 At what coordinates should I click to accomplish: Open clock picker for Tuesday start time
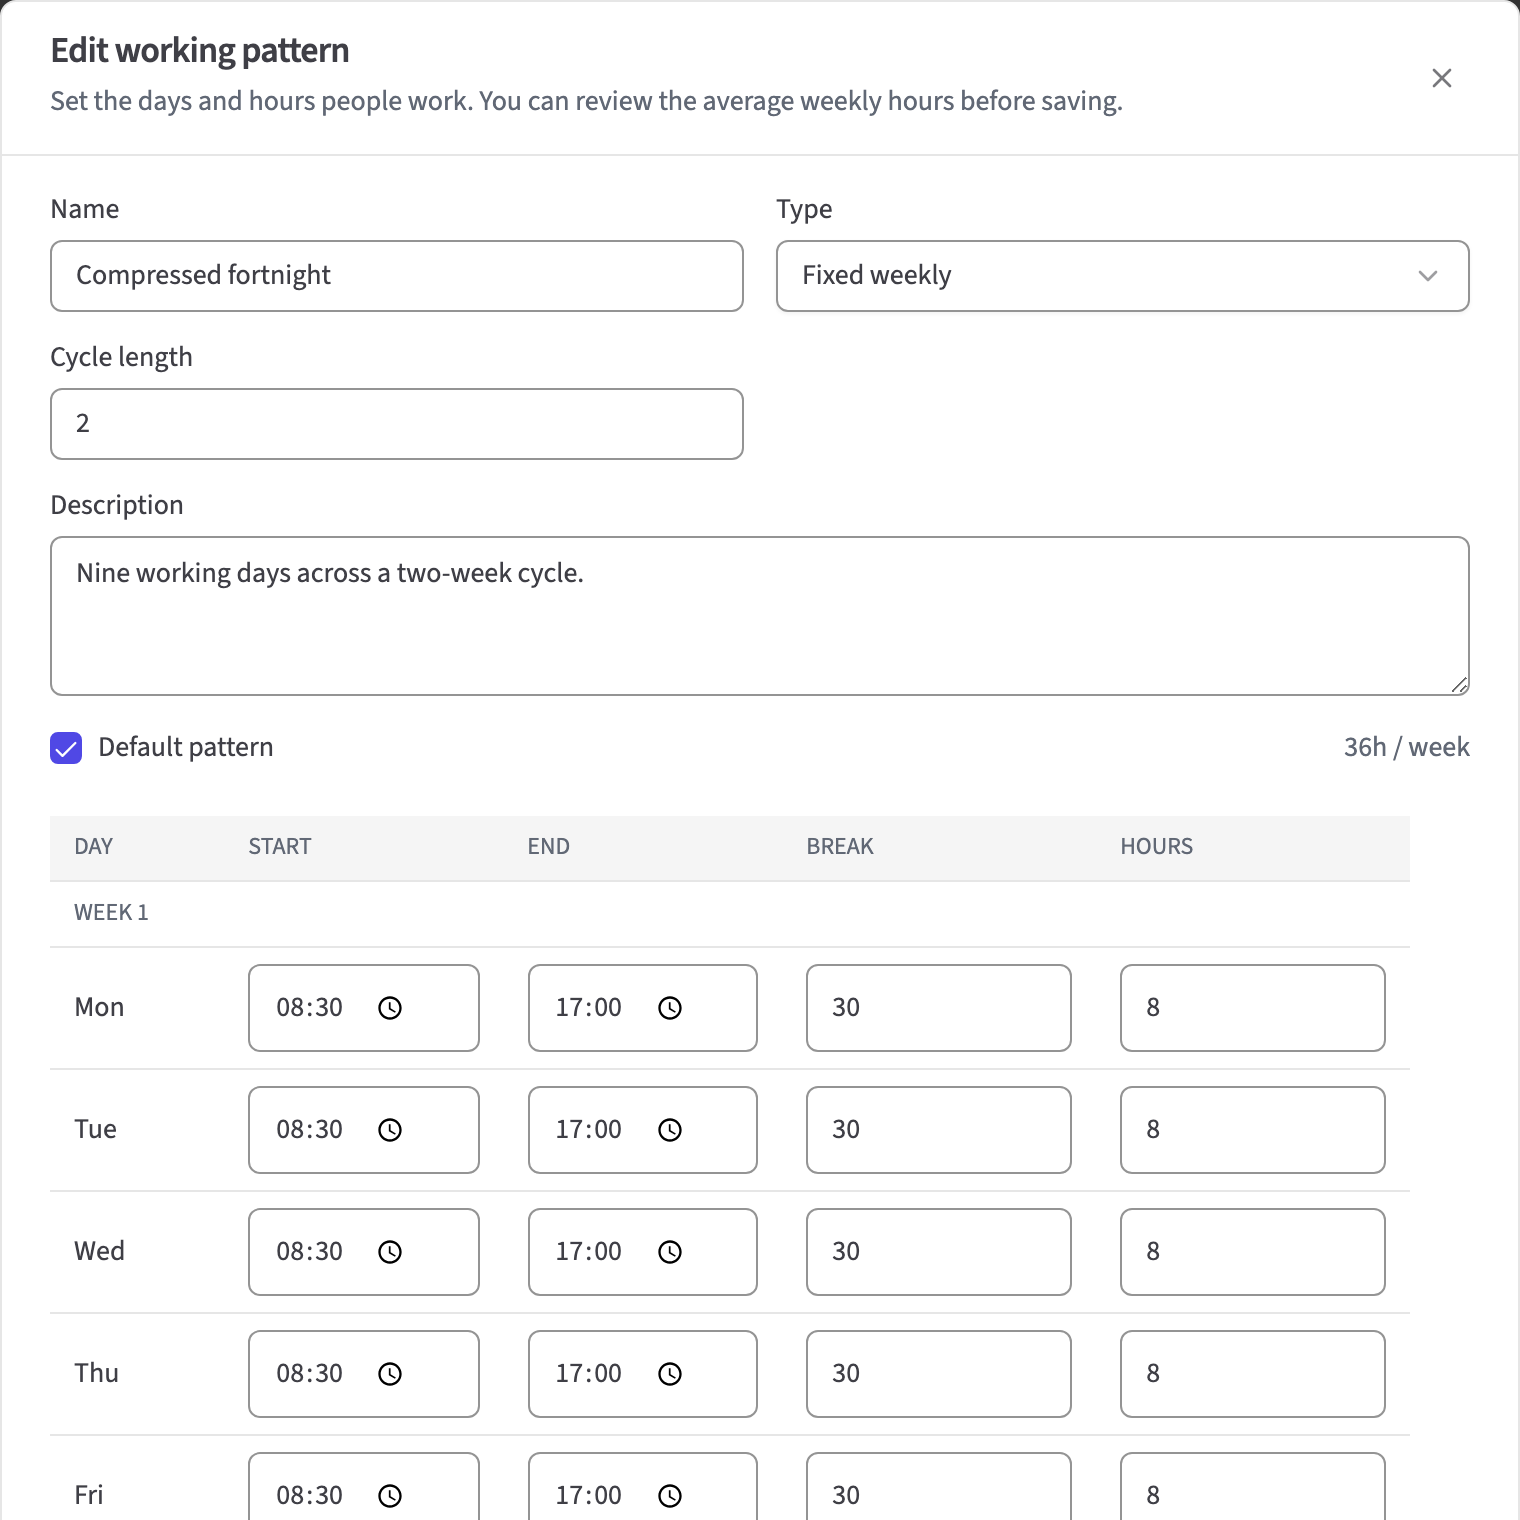[390, 1130]
